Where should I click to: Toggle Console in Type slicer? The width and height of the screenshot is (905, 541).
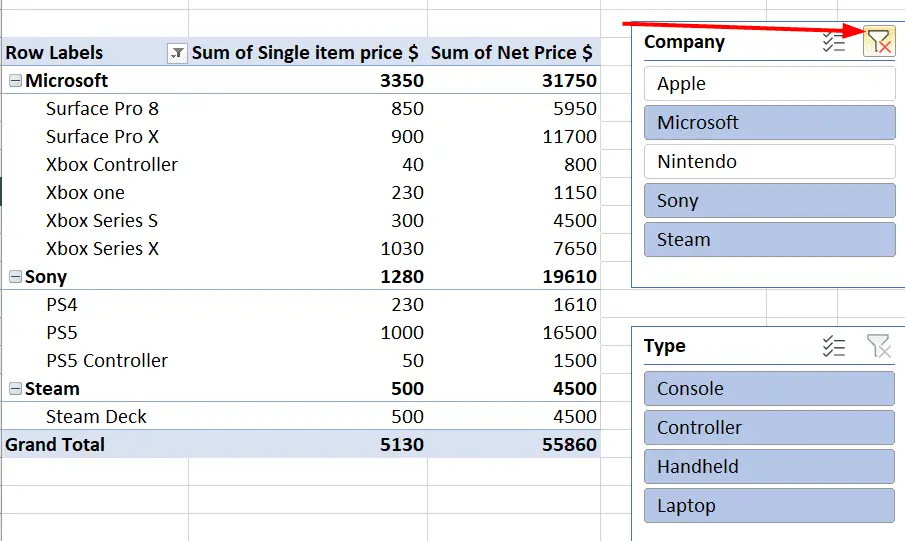(x=769, y=389)
